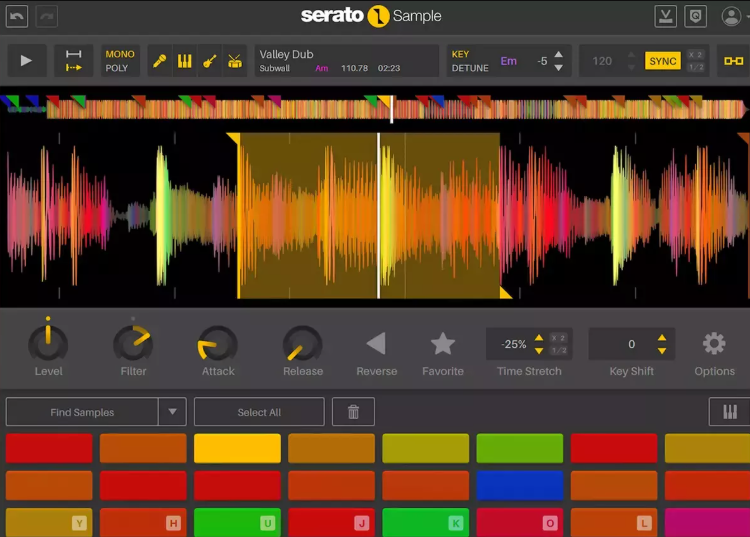Image resolution: width=750 pixels, height=537 pixels.
Task: Click the microphone vocals stem icon
Action: pyautogui.click(x=159, y=61)
